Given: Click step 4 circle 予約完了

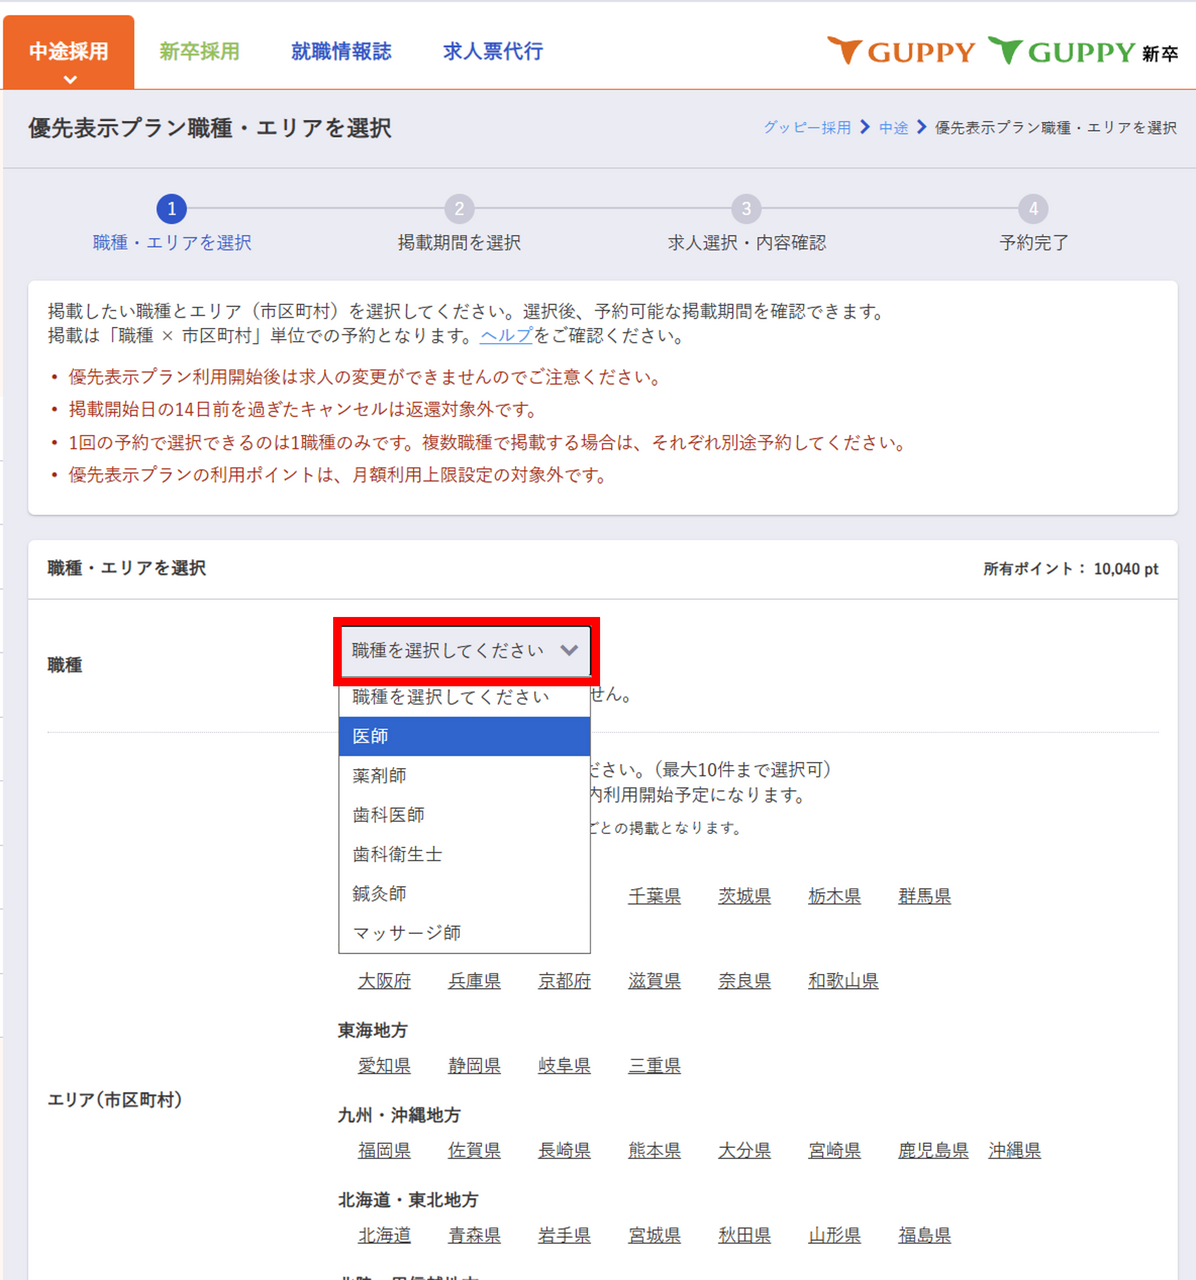Looking at the screenshot, I should pyautogui.click(x=1033, y=209).
